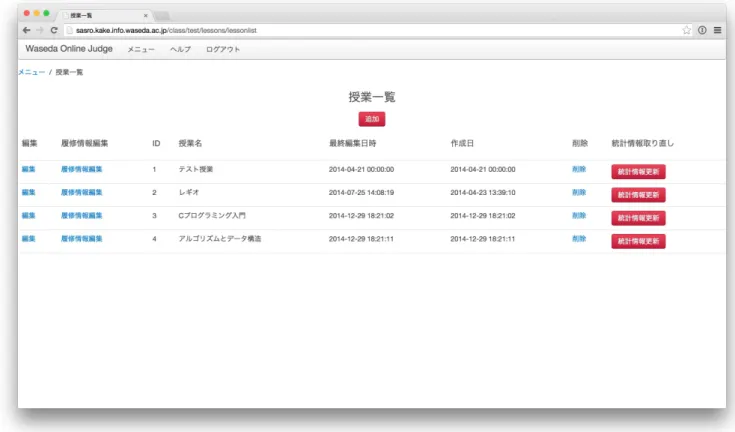Open 履修情報編集 for レギオ
735x432 pixels.
(x=82, y=193)
